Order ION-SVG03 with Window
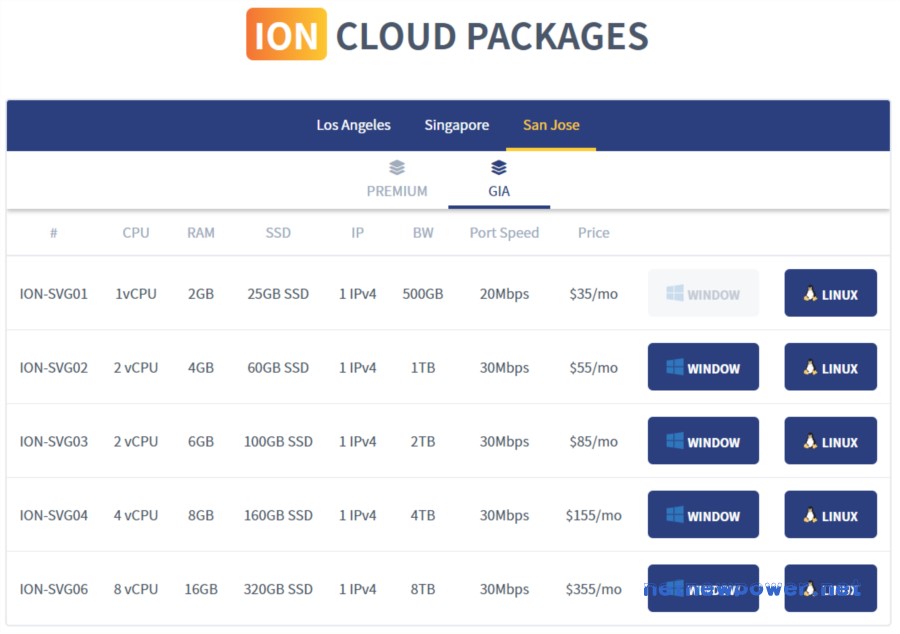The height and width of the screenshot is (634, 900). 703,441
